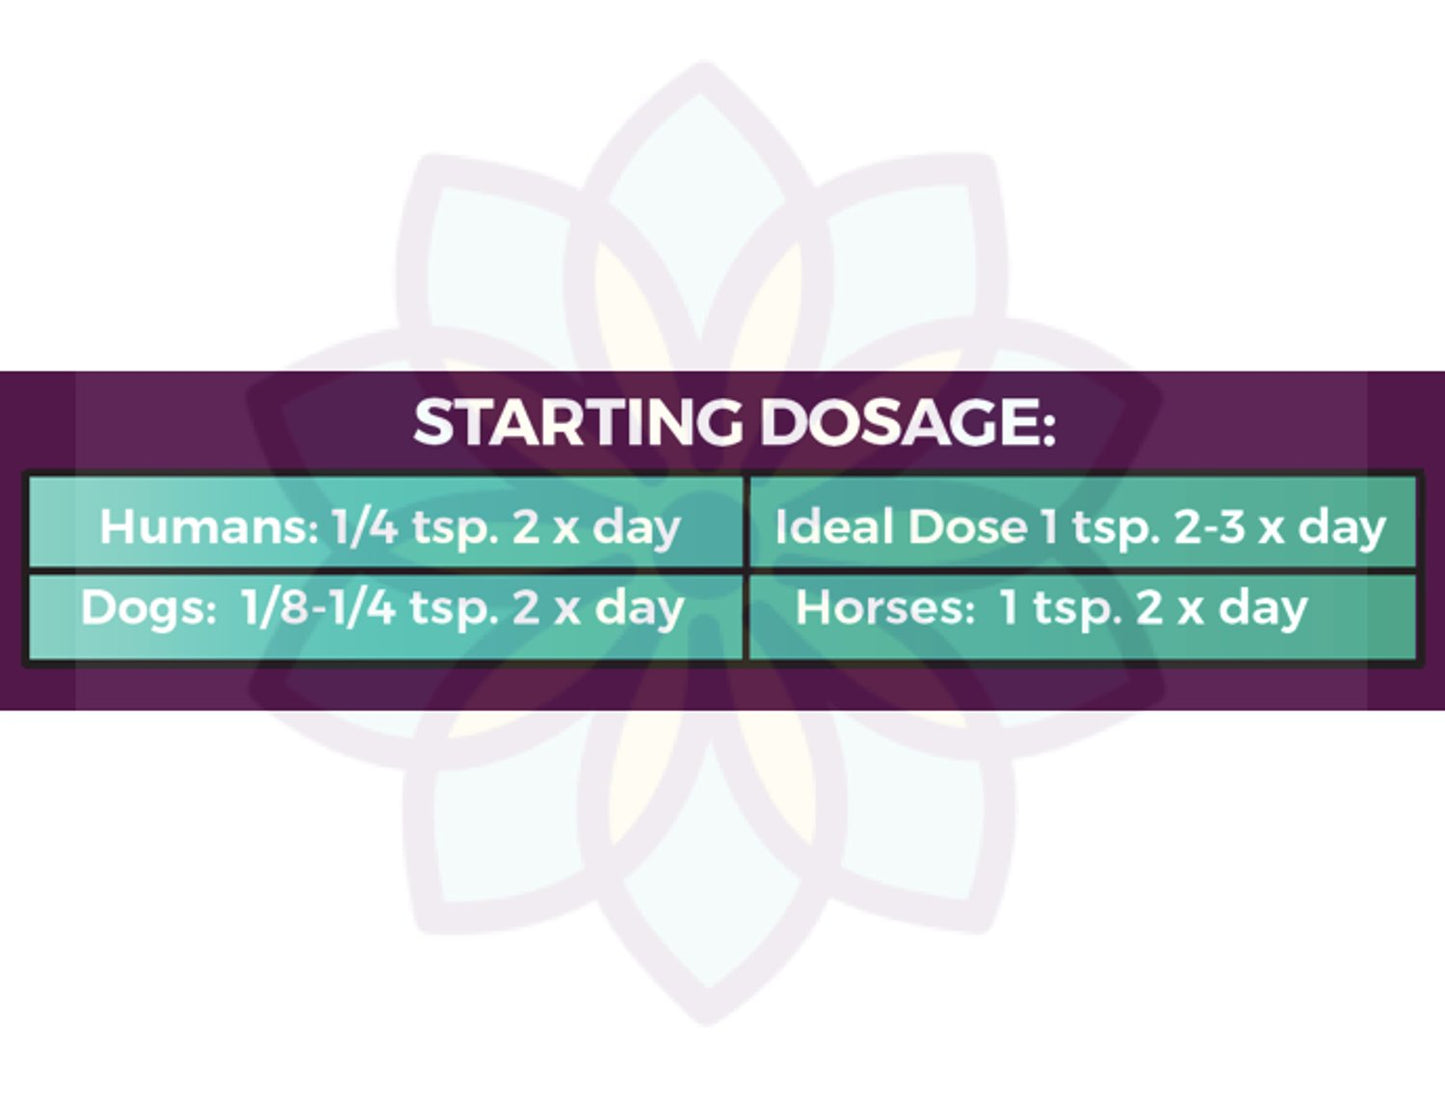Click the word Humans in the table
Screen dimensions: 1445x1107
pos(207,526)
